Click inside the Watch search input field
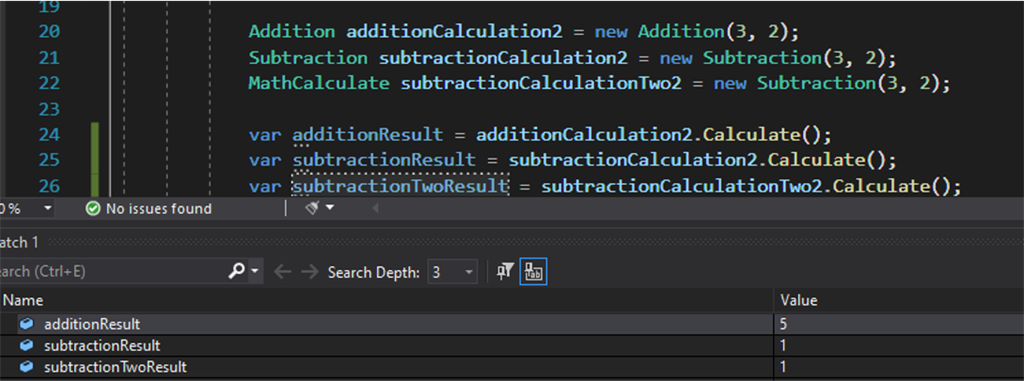The height and width of the screenshot is (381, 1024). (x=111, y=271)
